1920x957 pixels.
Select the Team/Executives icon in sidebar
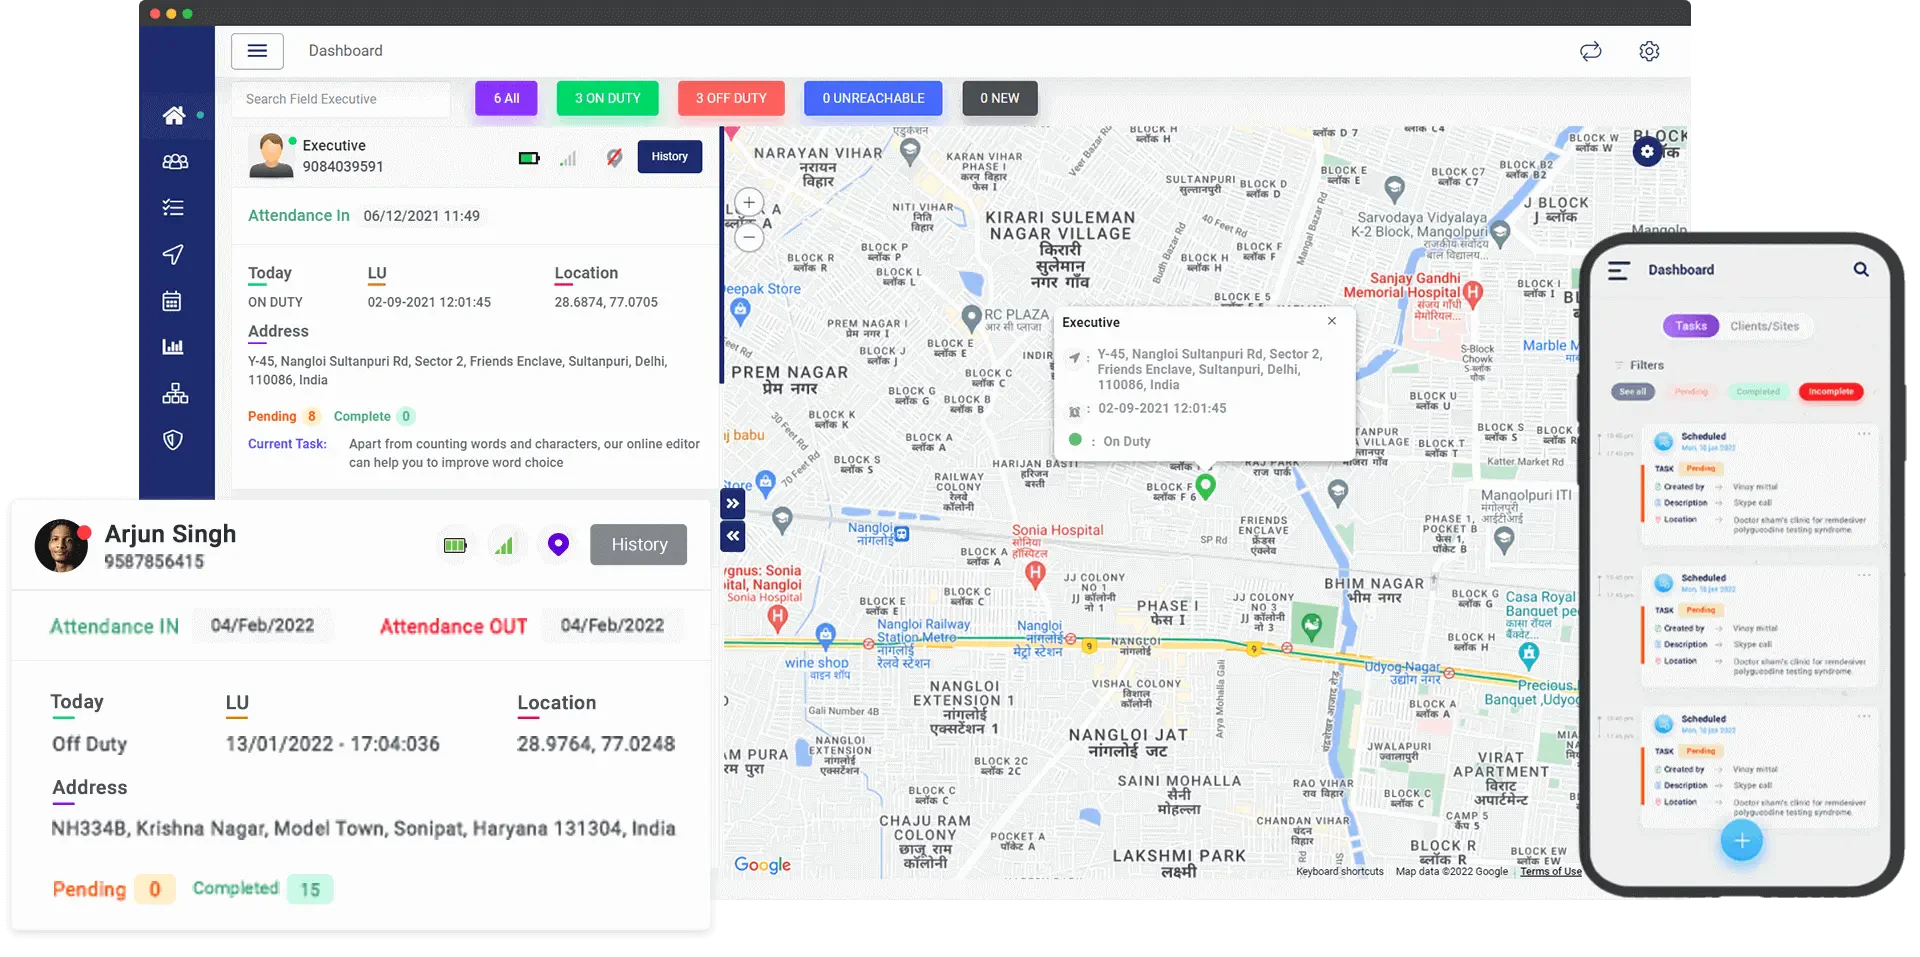click(174, 161)
